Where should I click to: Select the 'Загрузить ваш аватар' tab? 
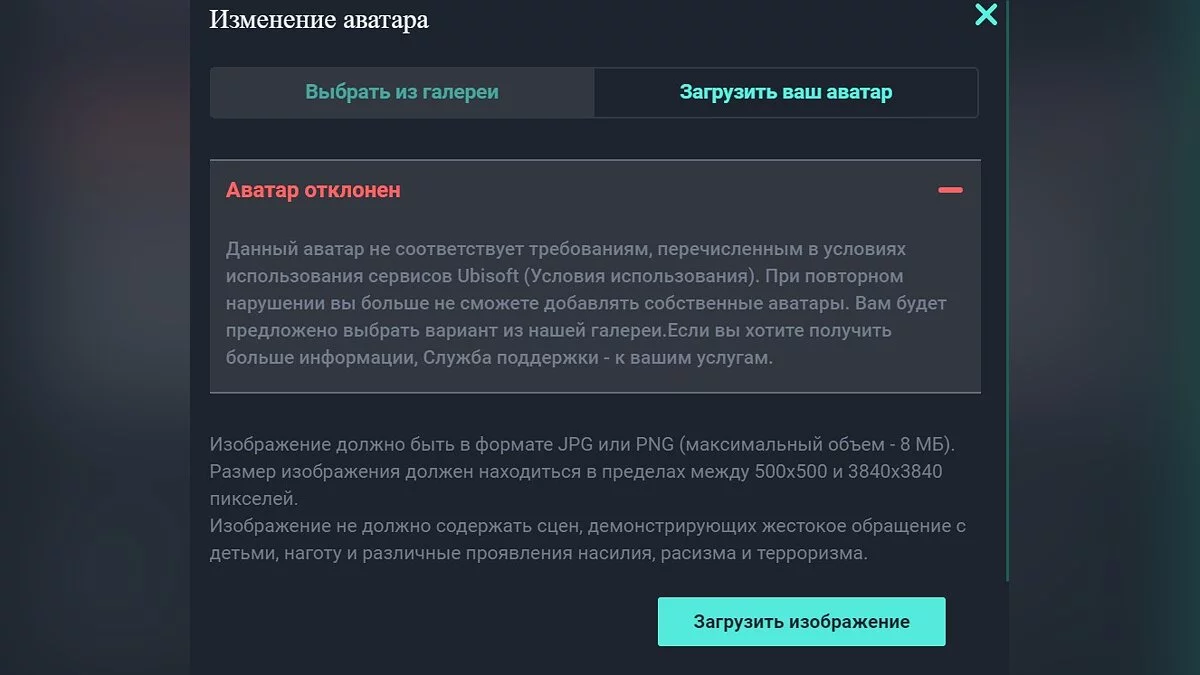point(786,93)
